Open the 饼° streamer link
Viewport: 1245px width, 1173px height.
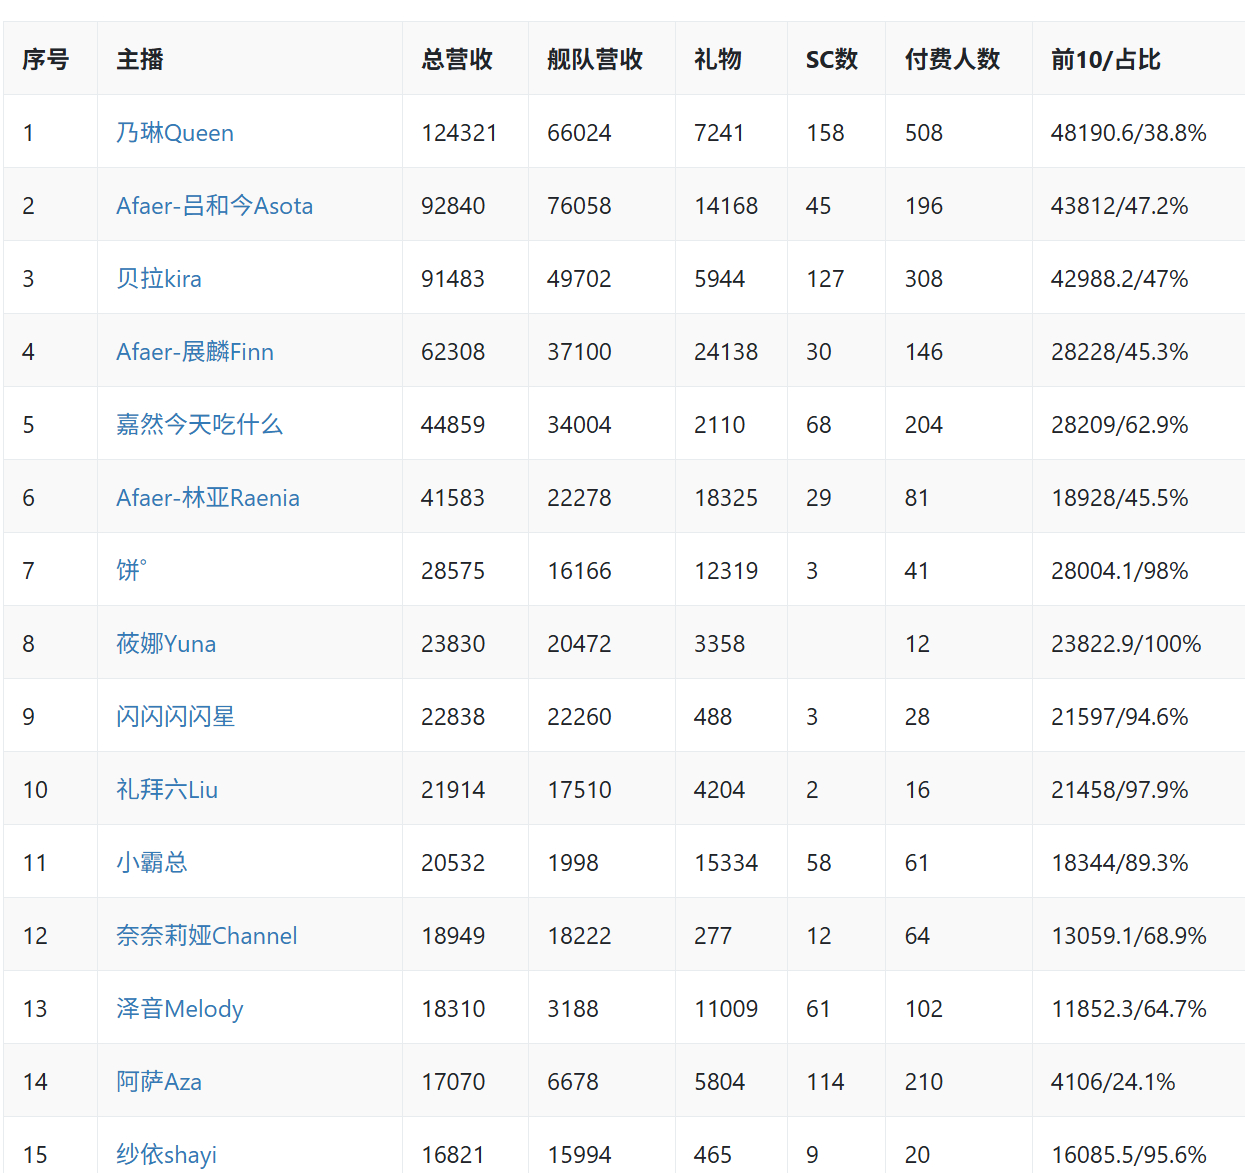(131, 571)
